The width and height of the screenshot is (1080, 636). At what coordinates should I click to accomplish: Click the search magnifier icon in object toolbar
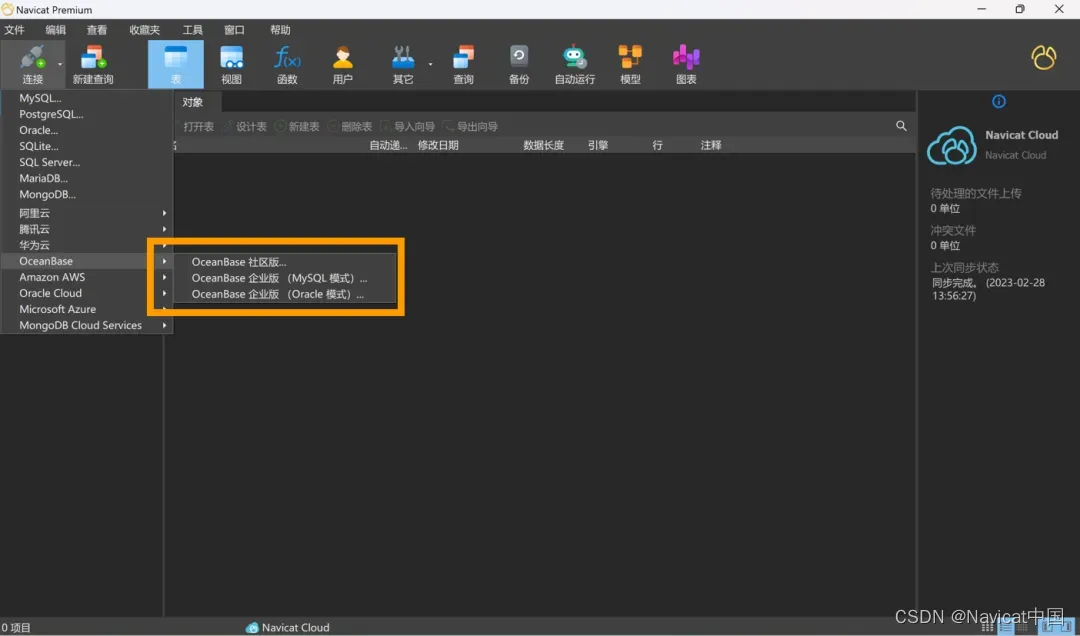(901, 126)
